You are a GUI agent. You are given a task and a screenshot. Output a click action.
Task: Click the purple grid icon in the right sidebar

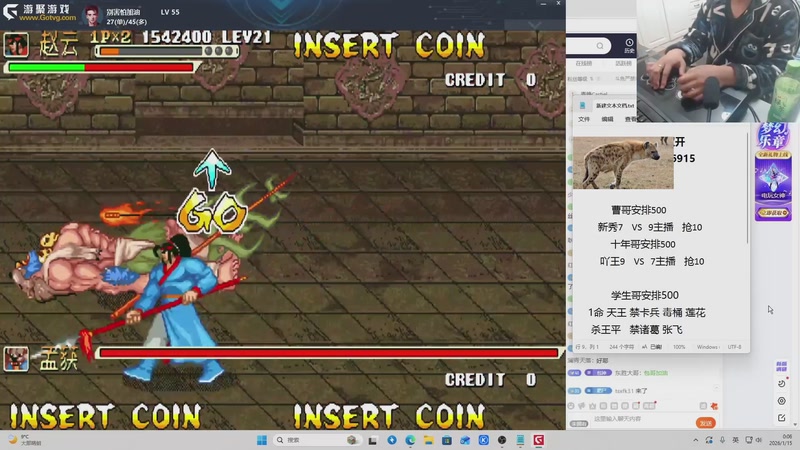[781, 366]
